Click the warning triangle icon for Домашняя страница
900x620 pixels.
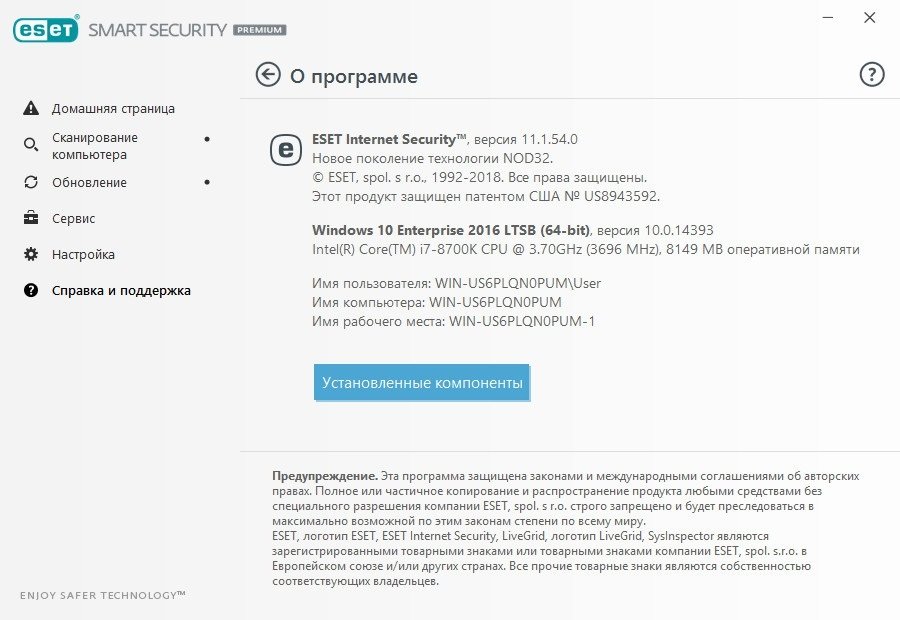point(31,108)
